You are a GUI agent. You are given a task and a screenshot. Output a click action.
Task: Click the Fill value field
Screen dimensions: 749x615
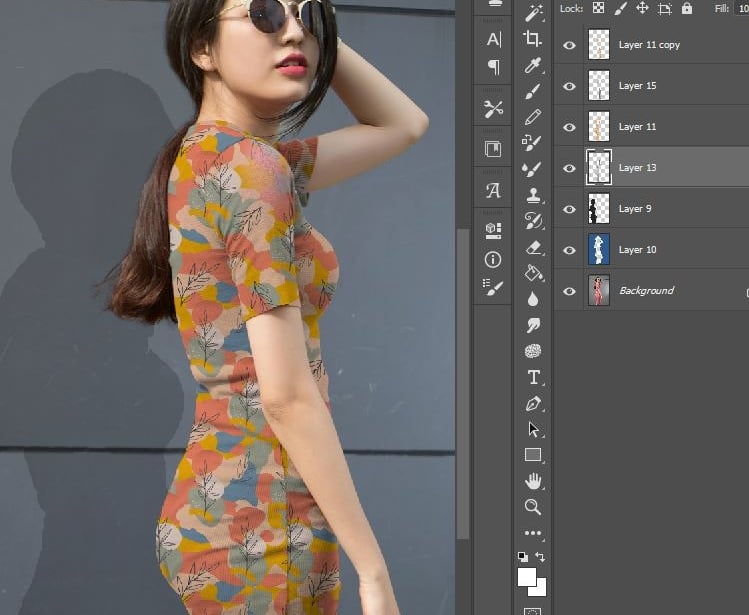pos(741,9)
